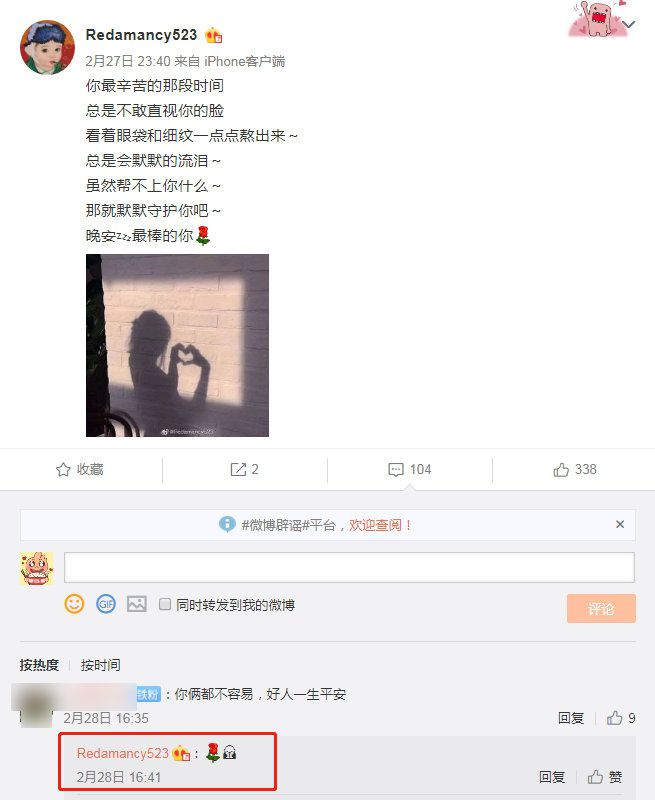Screen dimensions: 655x800
Task: Open the GIF picker icon
Action: tap(106, 604)
